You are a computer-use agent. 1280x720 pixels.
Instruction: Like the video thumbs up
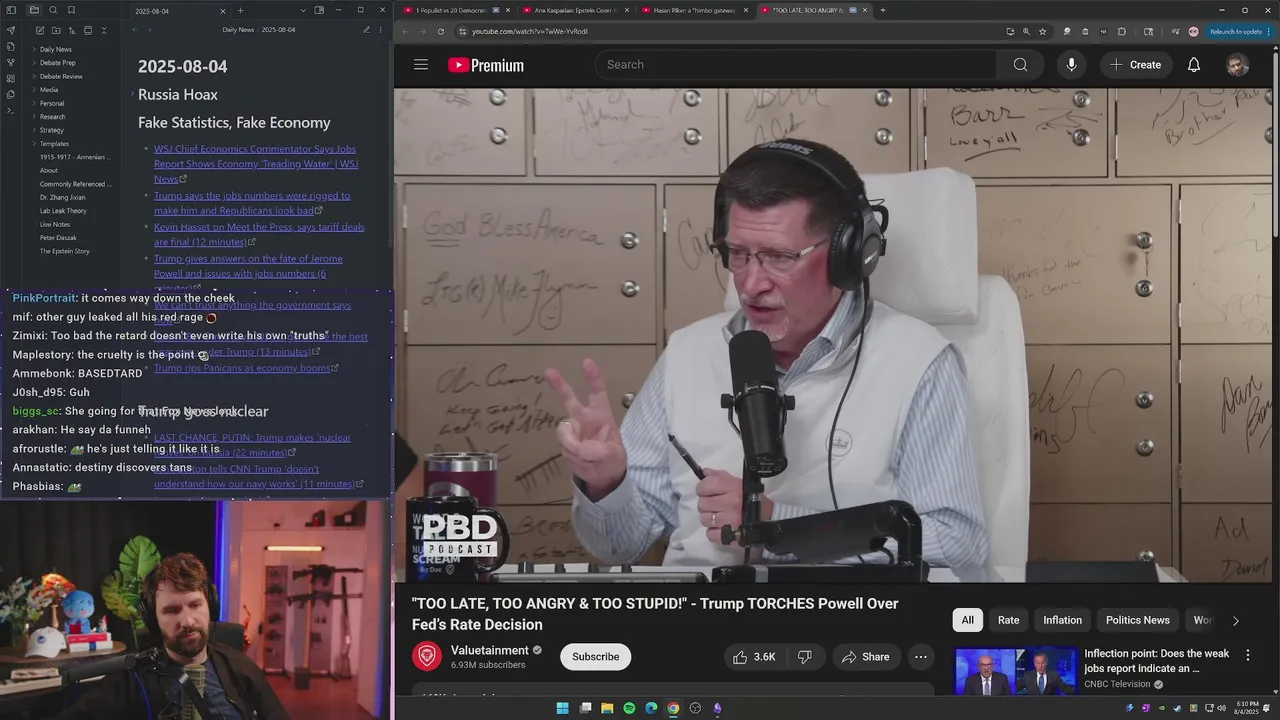(754, 657)
